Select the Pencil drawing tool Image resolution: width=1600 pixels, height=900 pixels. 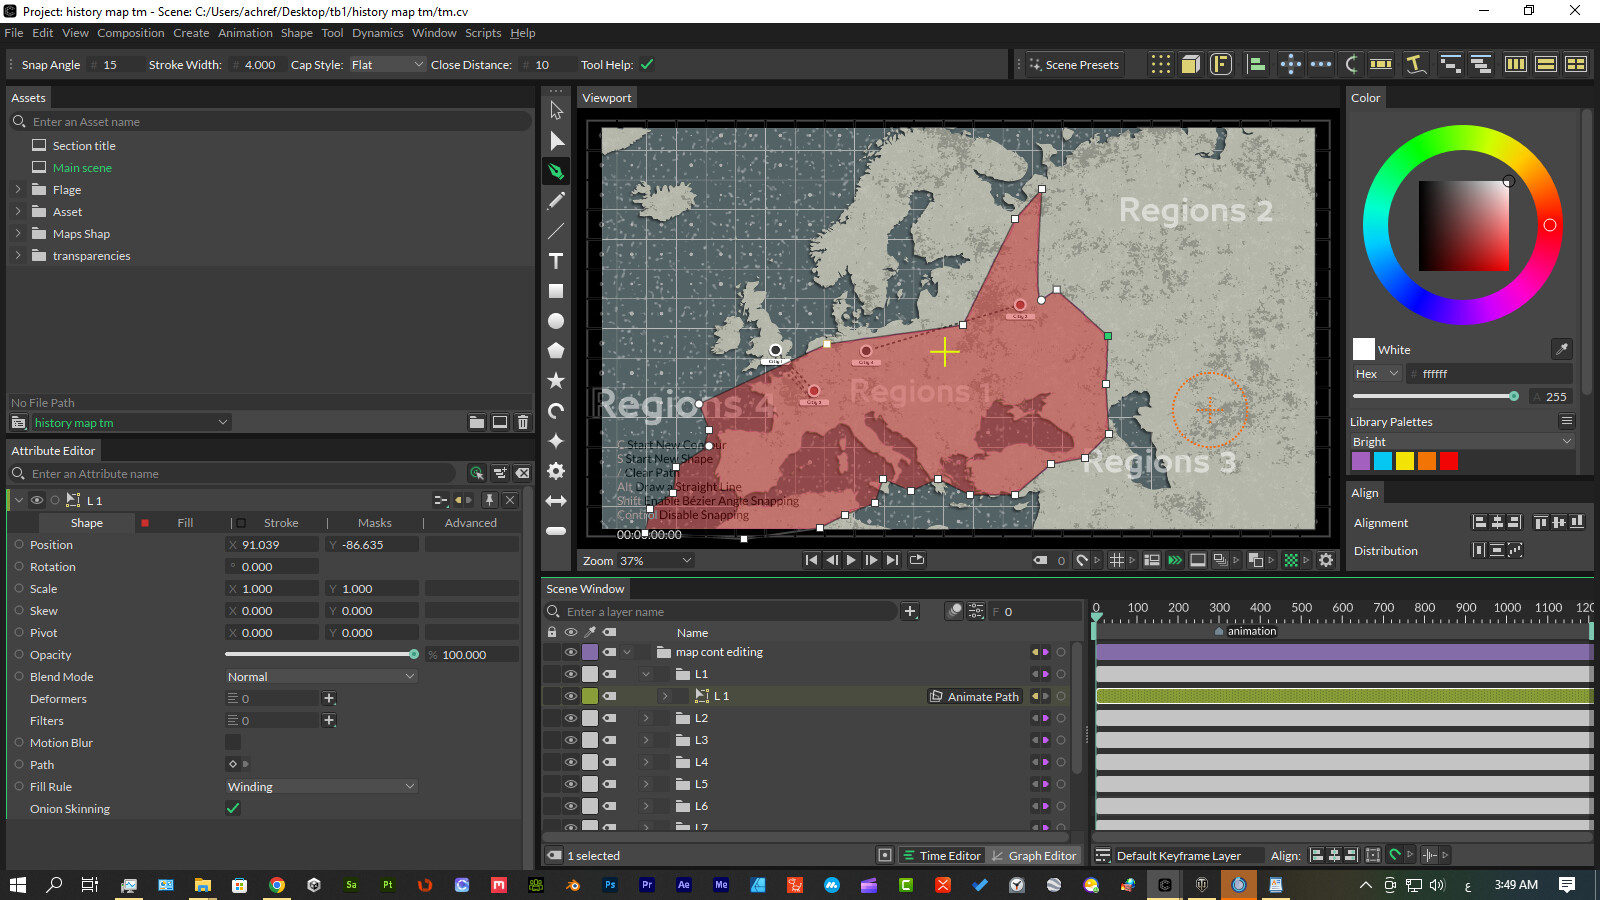coord(556,201)
